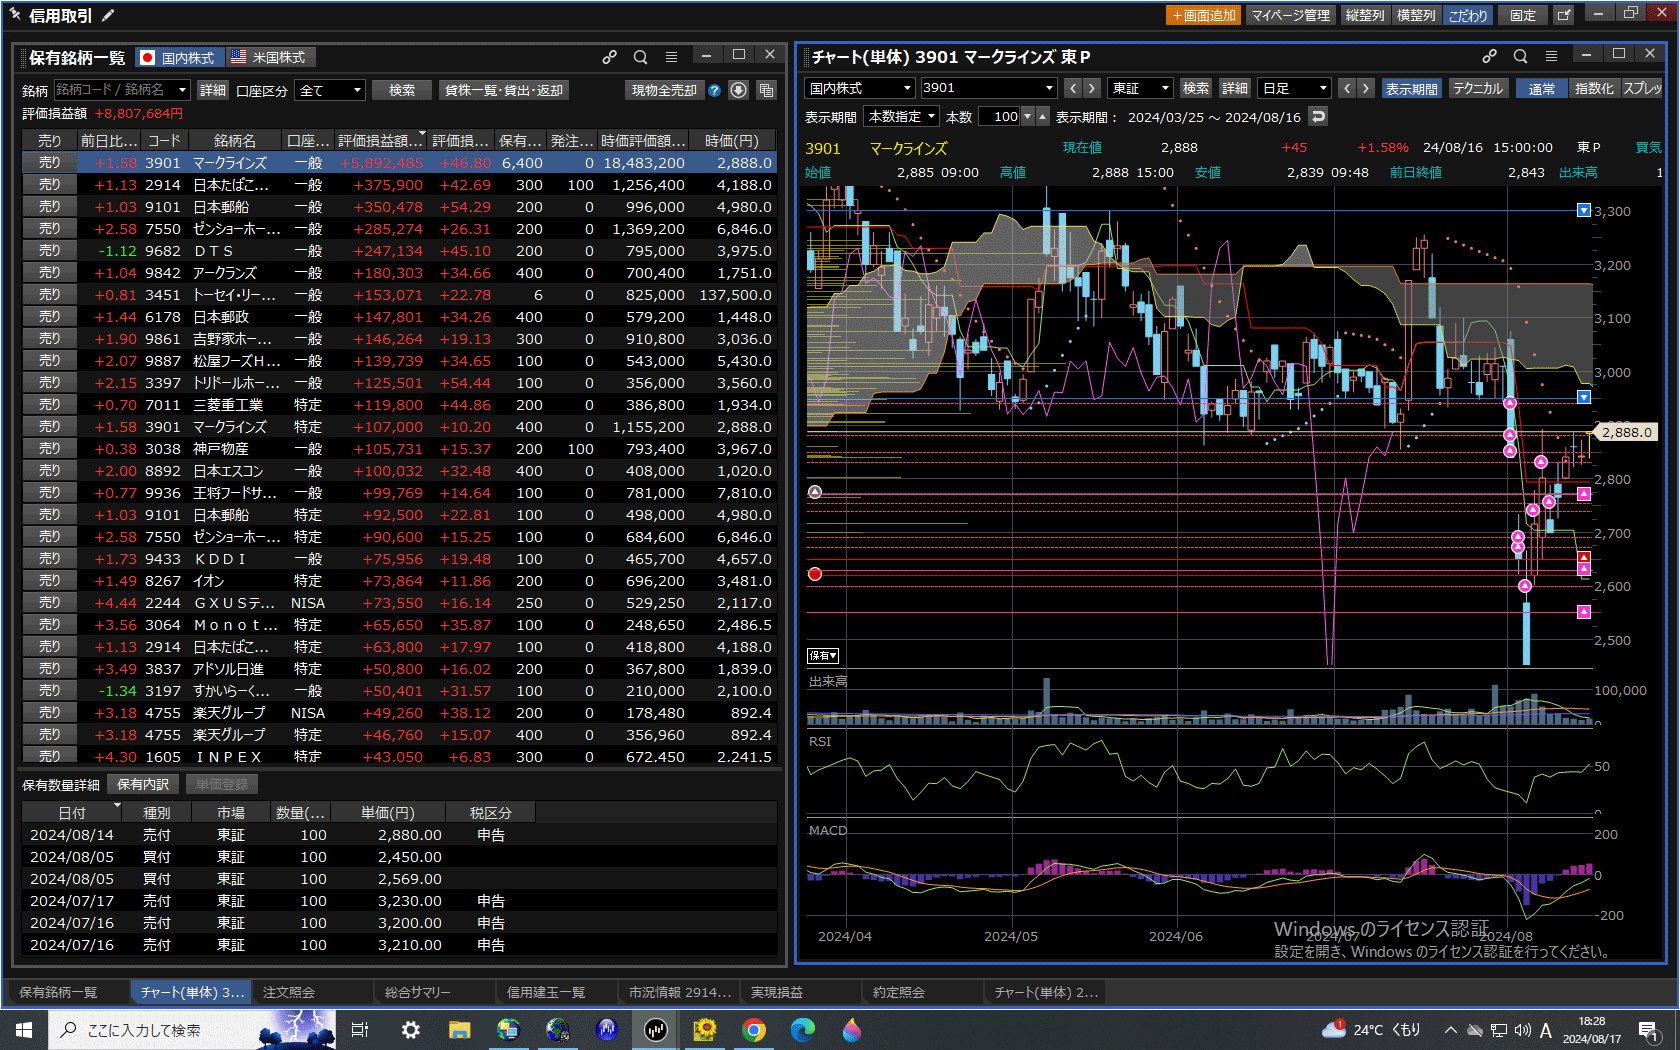This screenshot has width=1680, height=1050.
Task: Open File Explorer from taskbar
Action: [459, 1029]
